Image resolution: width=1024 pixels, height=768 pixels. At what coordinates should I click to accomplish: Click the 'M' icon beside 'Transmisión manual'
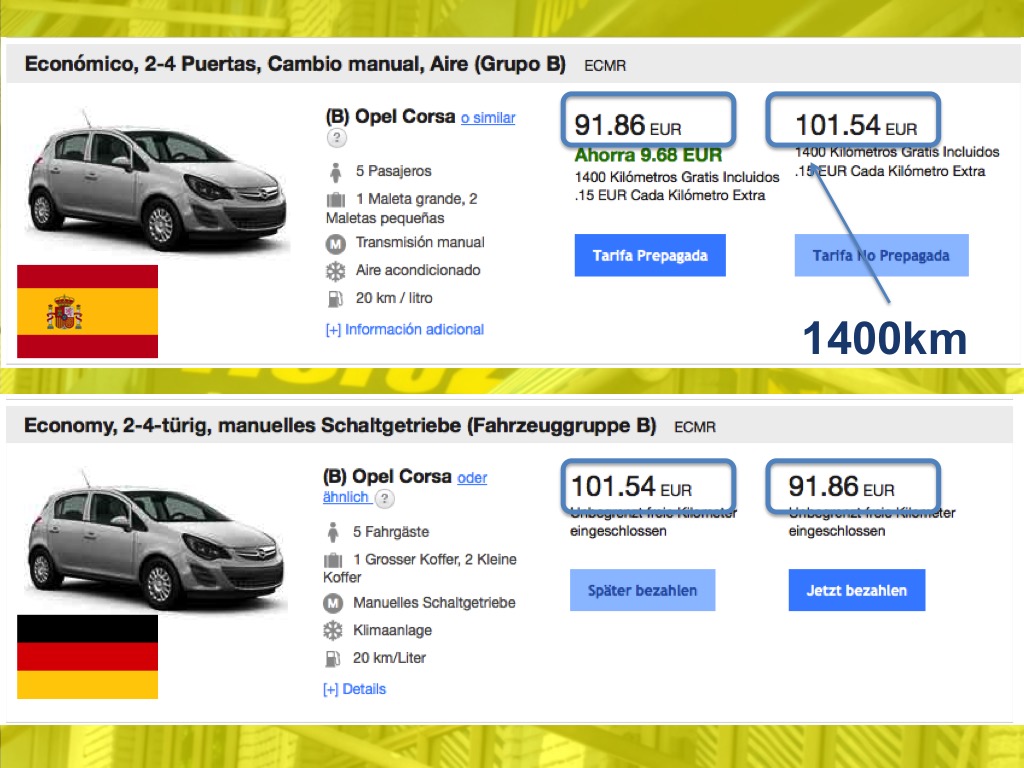tap(335, 243)
